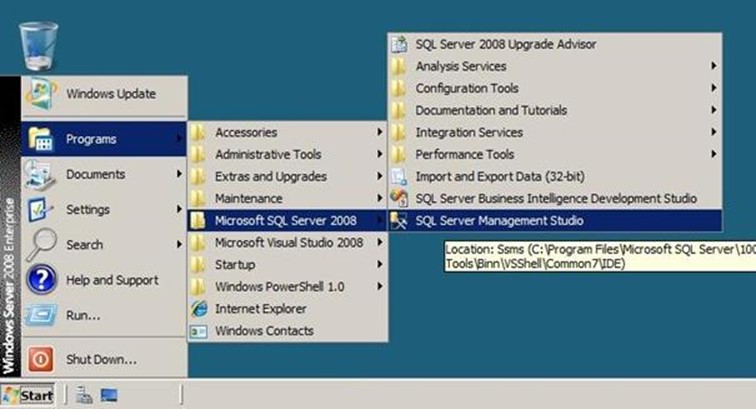Image resolution: width=756 pixels, height=409 pixels.
Task: Click the Internet Explorer icon
Action: (x=199, y=309)
